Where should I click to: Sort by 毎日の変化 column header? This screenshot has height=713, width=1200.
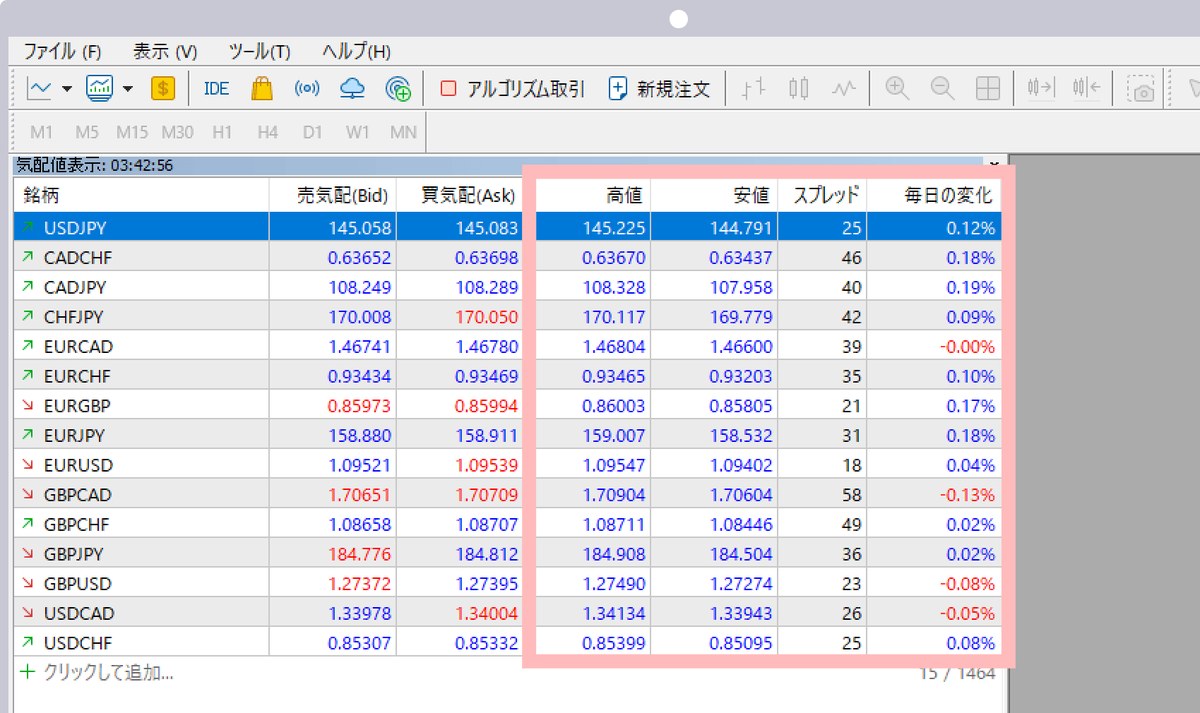[934, 196]
